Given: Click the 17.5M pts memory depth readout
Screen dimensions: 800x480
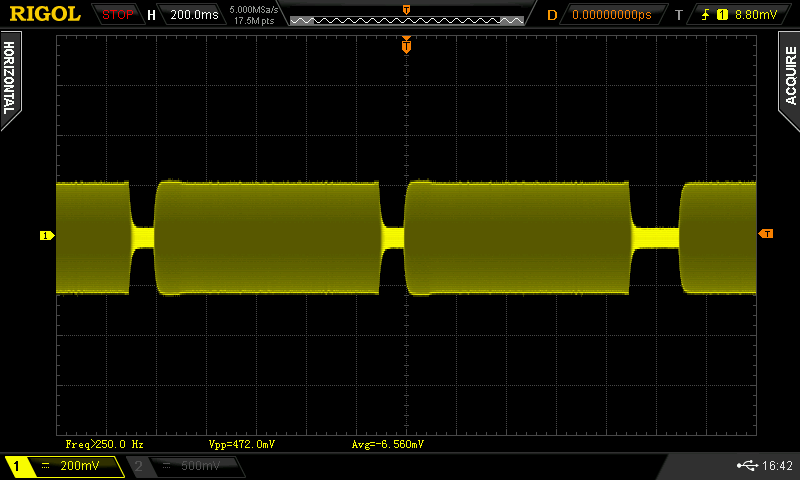Looking at the screenshot, I should (254, 21).
